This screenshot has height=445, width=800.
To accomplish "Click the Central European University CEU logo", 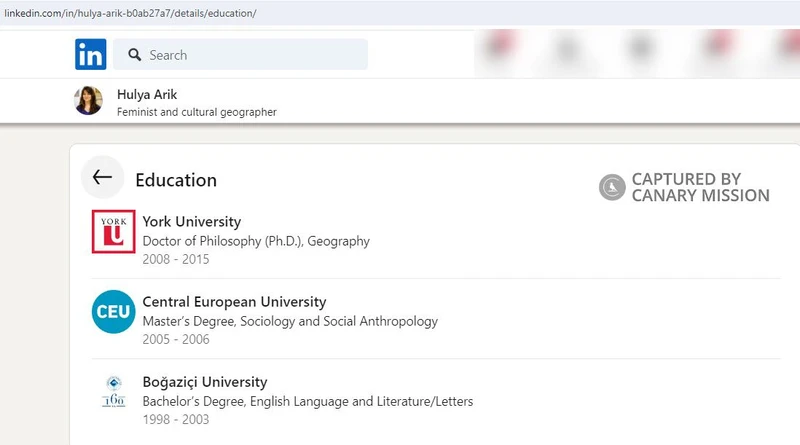I will [x=113, y=312].
